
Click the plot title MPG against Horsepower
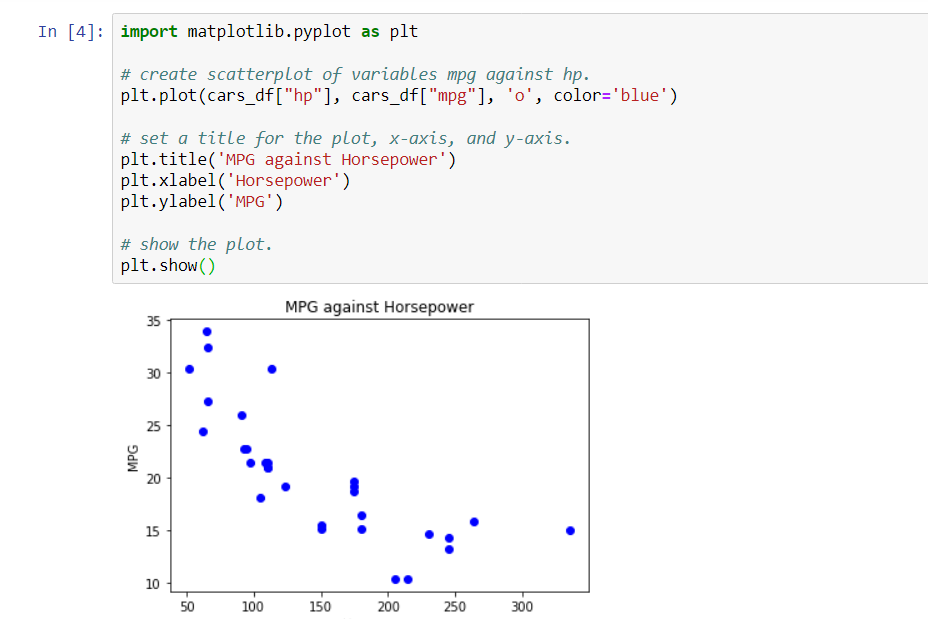[378, 307]
